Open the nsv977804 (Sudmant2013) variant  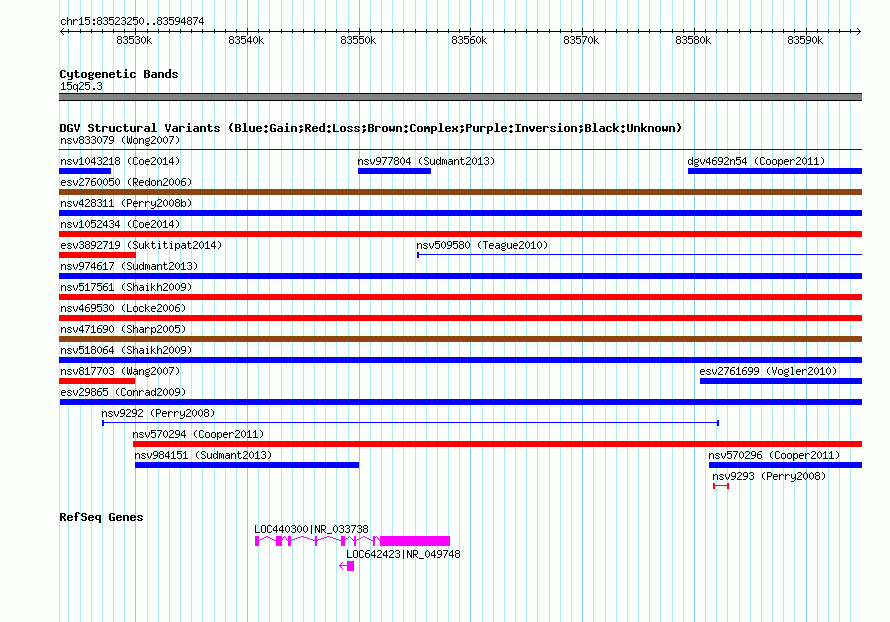click(426, 161)
